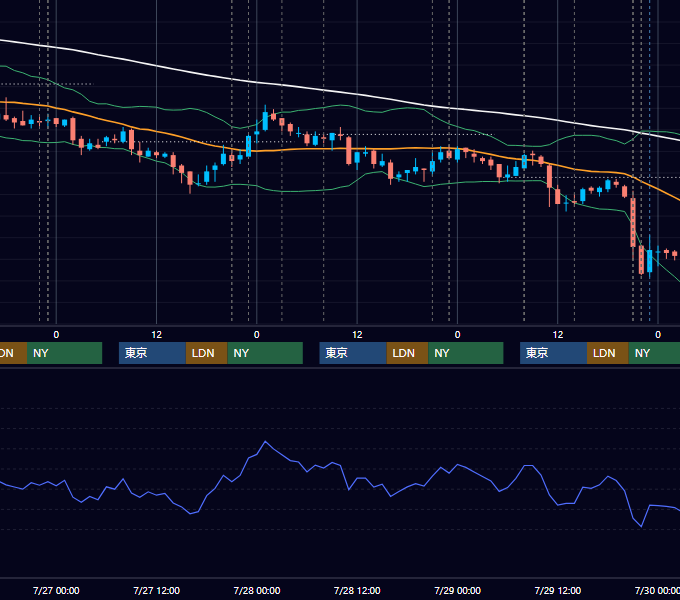Click the hour label 12 above 7/29 12:00
The image size is (680, 600).
pos(558,335)
